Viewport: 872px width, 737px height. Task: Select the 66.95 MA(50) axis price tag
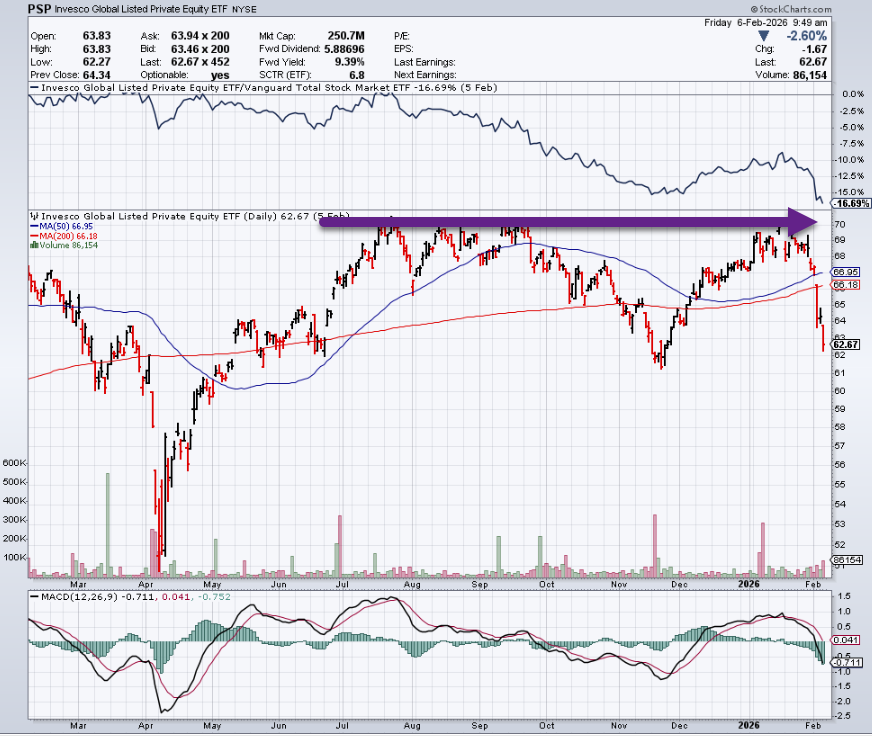click(846, 272)
